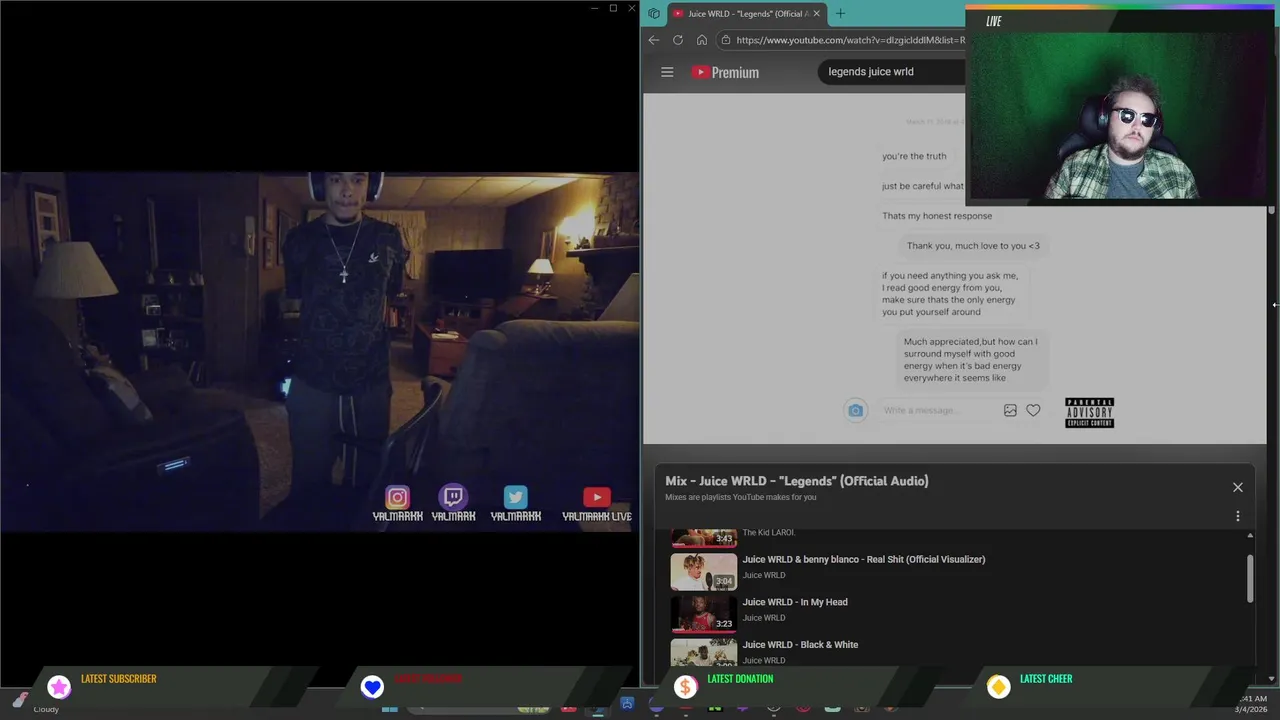Open the browser workspaces icon
This screenshot has width=1280, height=720.
point(654,14)
